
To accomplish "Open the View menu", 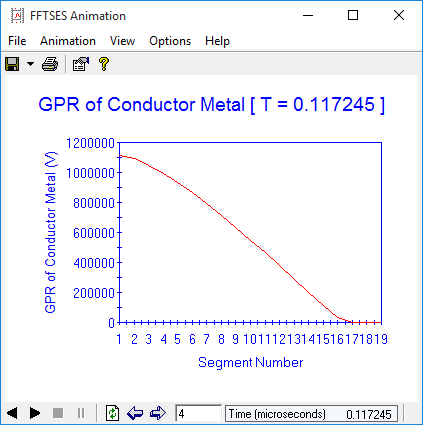I will click(122, 41).
